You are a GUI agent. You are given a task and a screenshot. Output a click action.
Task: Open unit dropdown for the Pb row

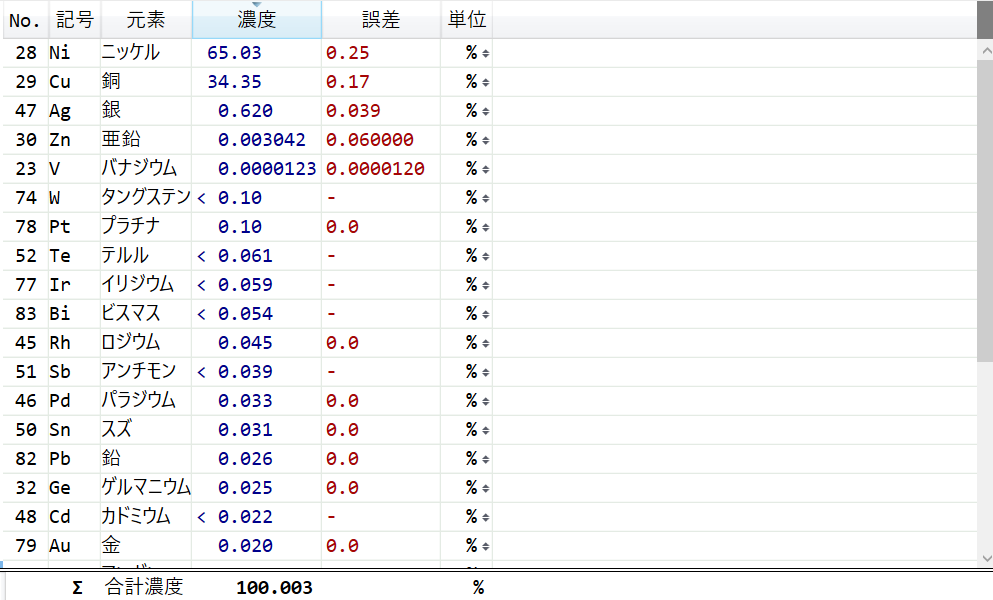coord(485,459)
